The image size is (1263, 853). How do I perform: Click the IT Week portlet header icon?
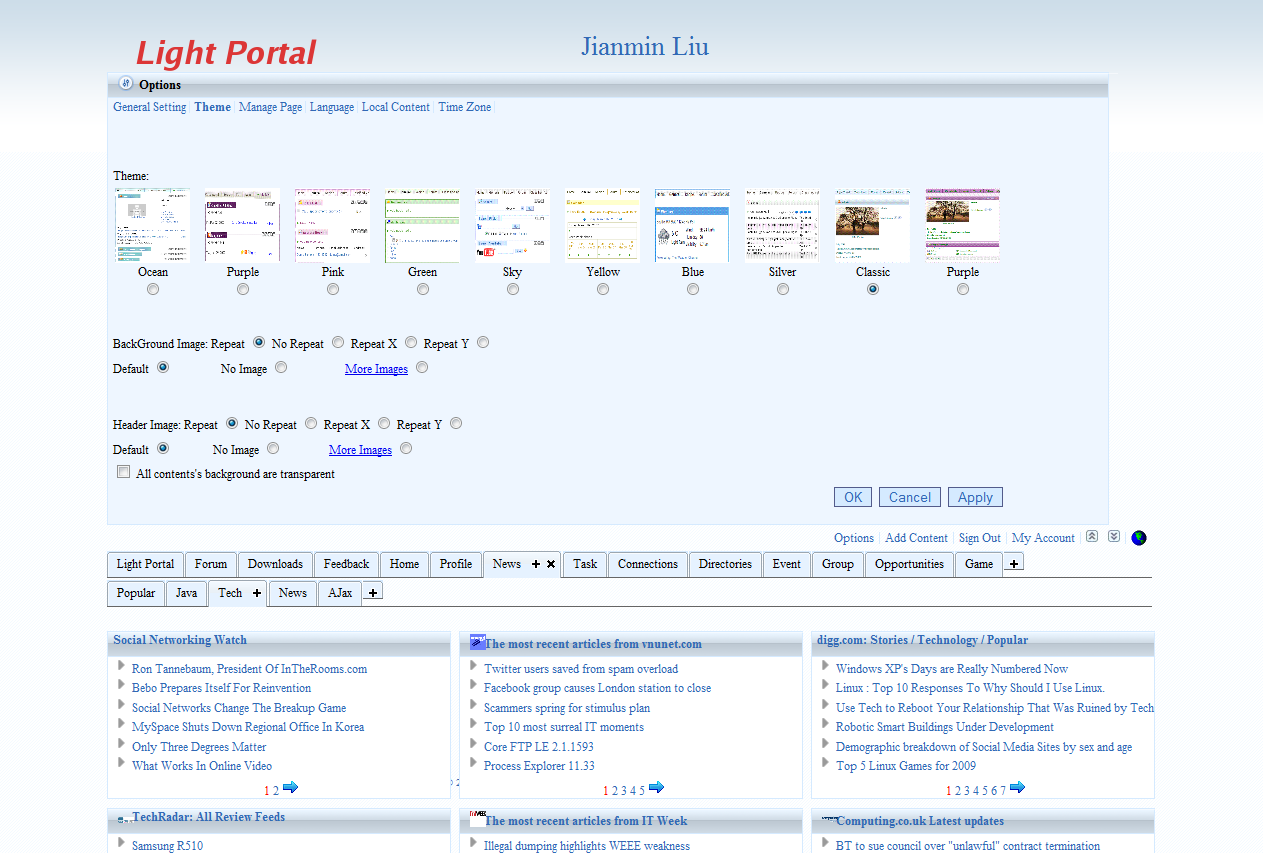click(x=477, y=819)
